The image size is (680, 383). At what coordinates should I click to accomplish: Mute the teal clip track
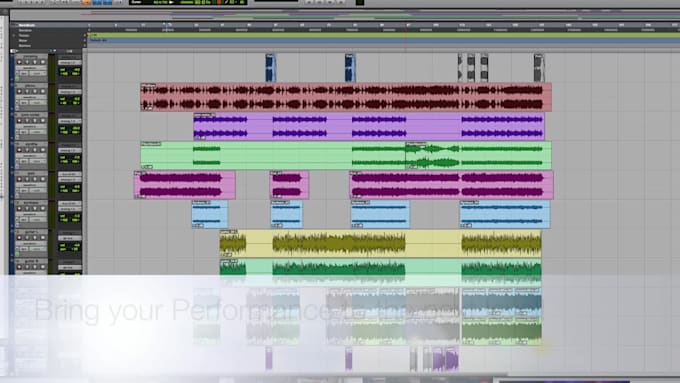42,267
